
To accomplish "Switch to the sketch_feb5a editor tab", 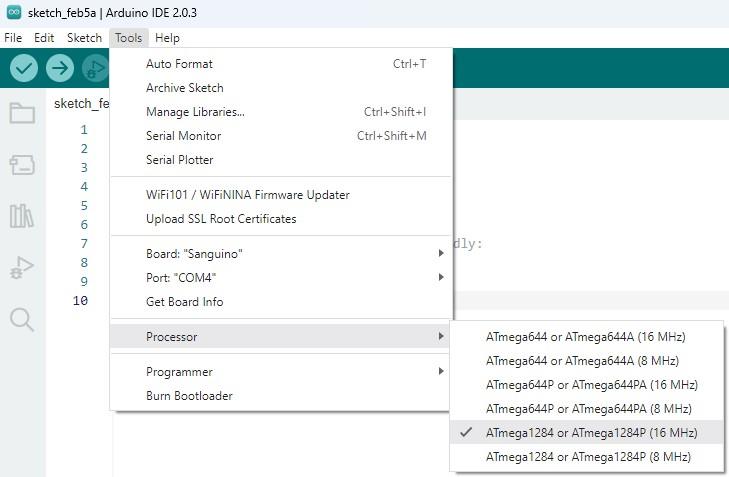I will point(82,103).
